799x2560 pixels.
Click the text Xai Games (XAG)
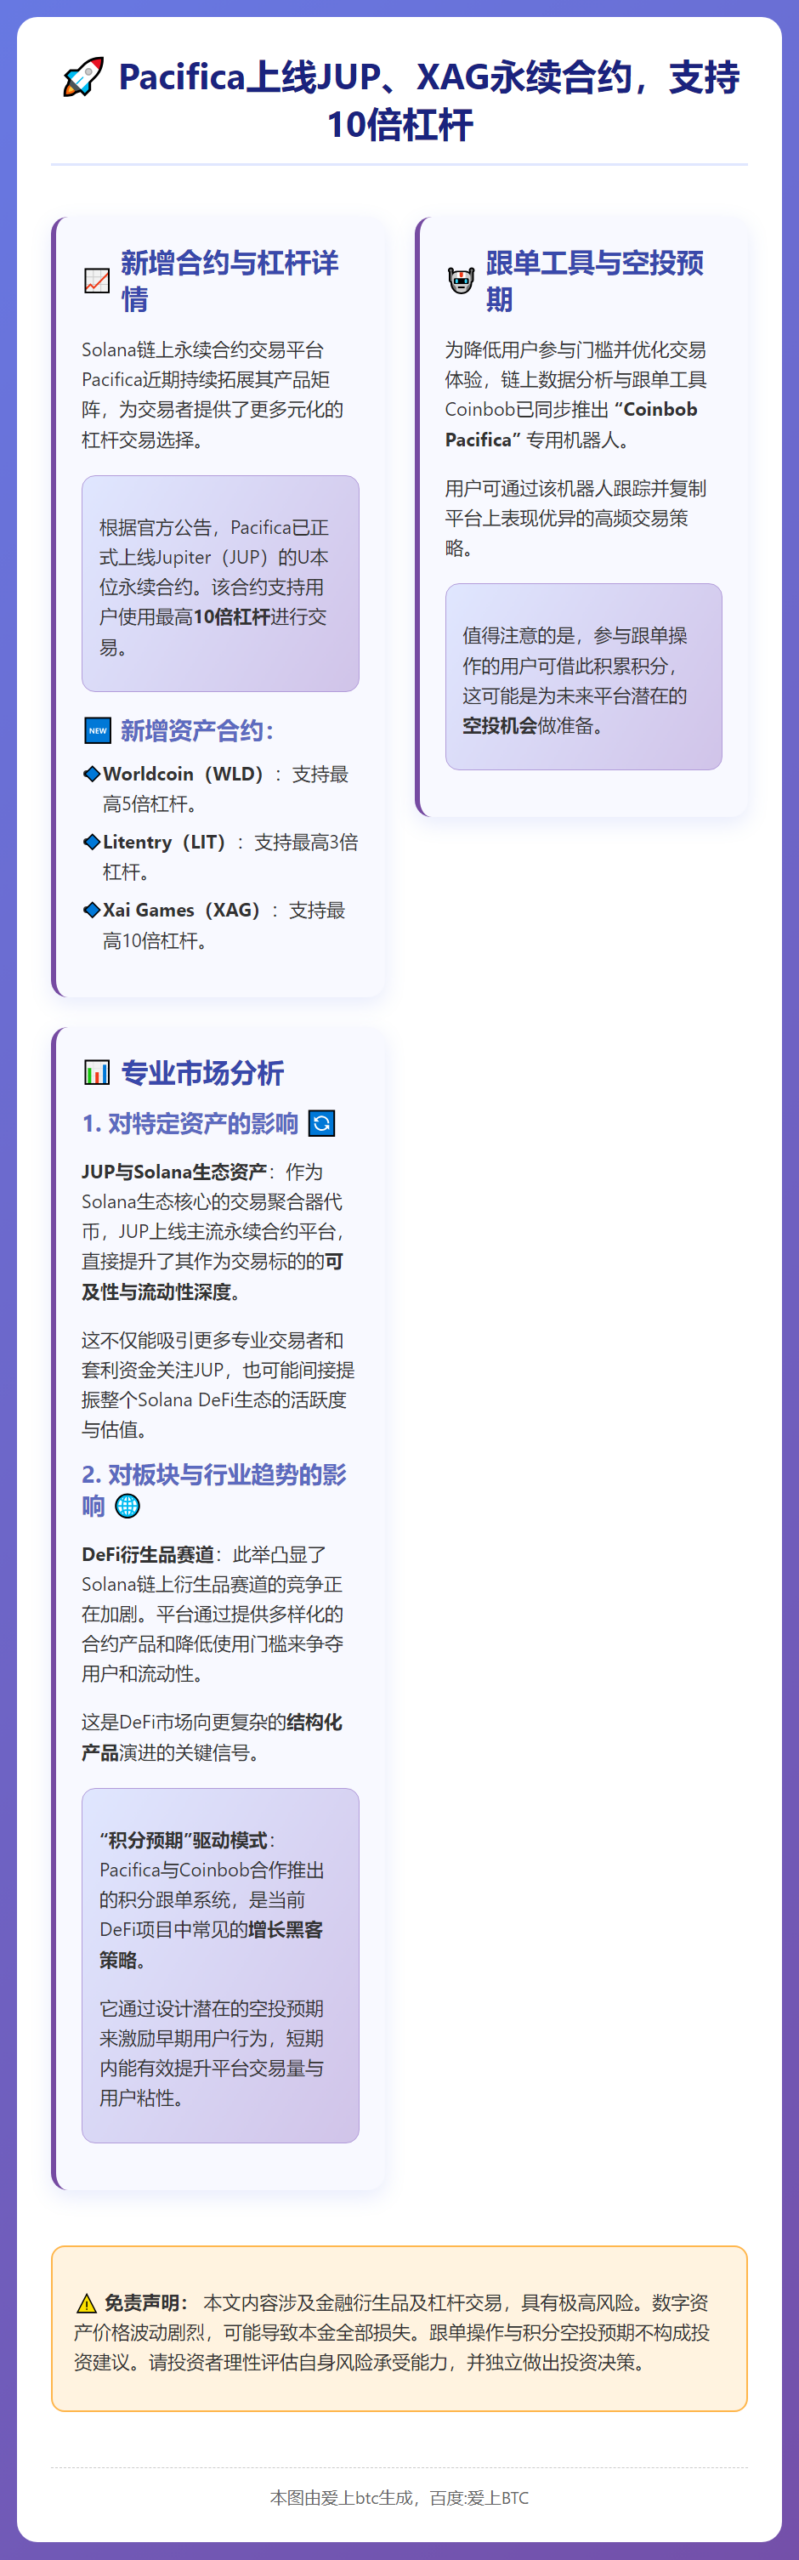(x=181, y=910)
